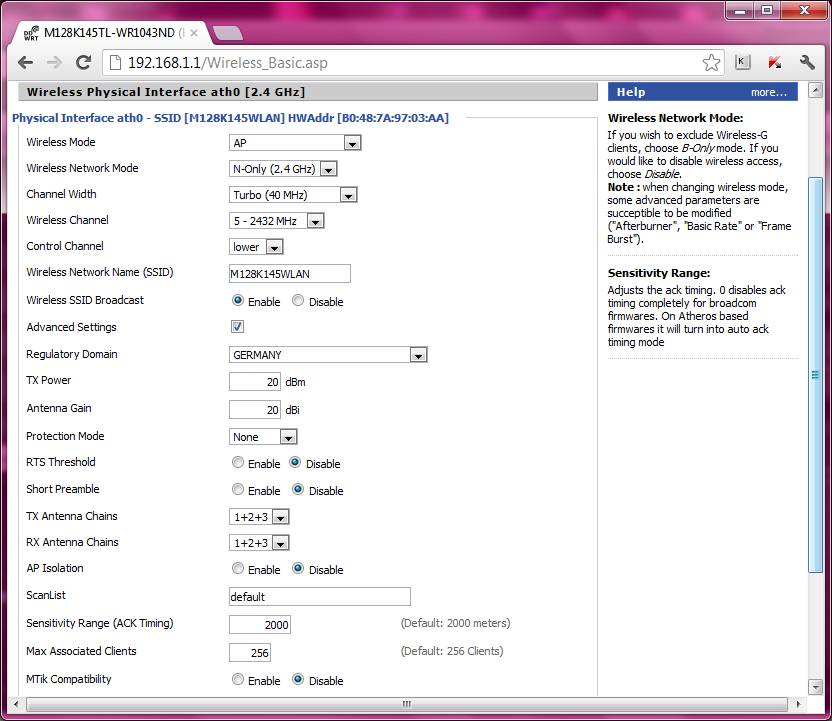Viewport: 832px width, 721px height.
Task: Uncheck the Advanced Settings checkbox
Action: coord(238,327)
